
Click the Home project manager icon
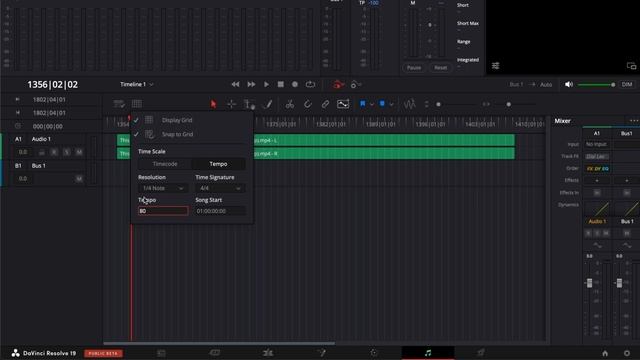pos(605,353)
